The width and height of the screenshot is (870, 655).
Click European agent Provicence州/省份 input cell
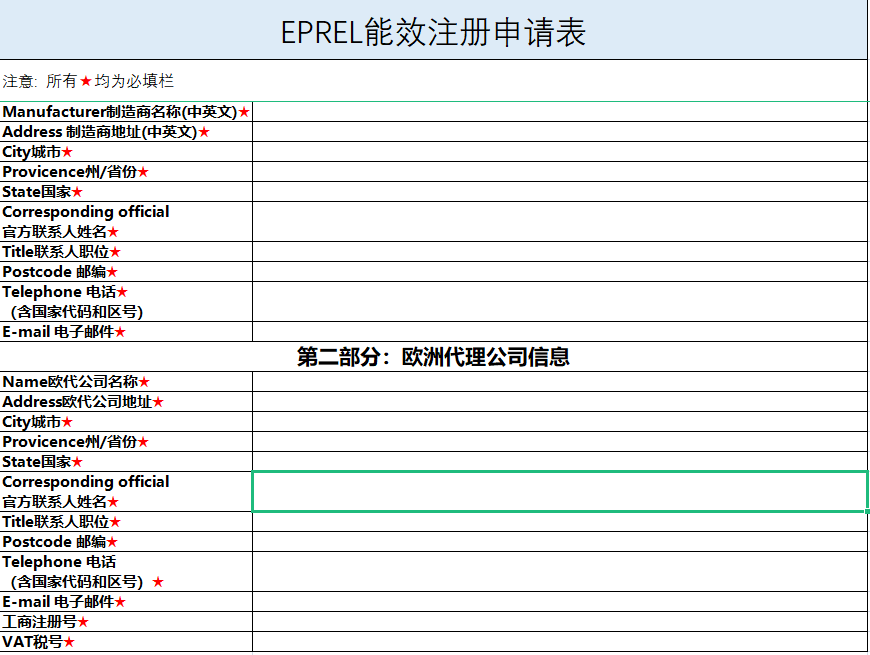(x=560, y=441)
